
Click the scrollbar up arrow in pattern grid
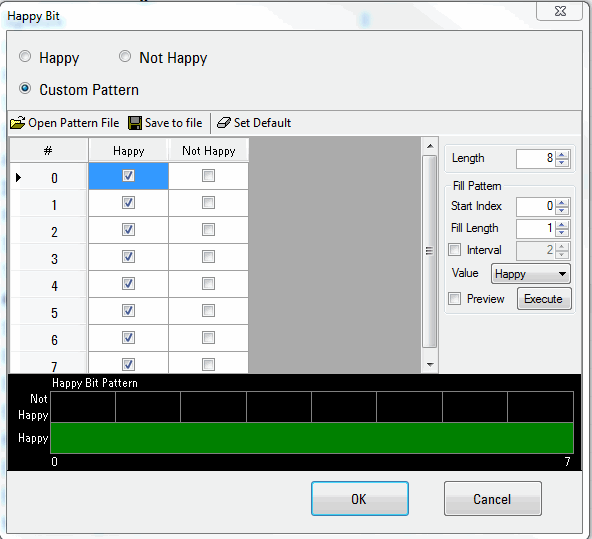pos(430,146)
